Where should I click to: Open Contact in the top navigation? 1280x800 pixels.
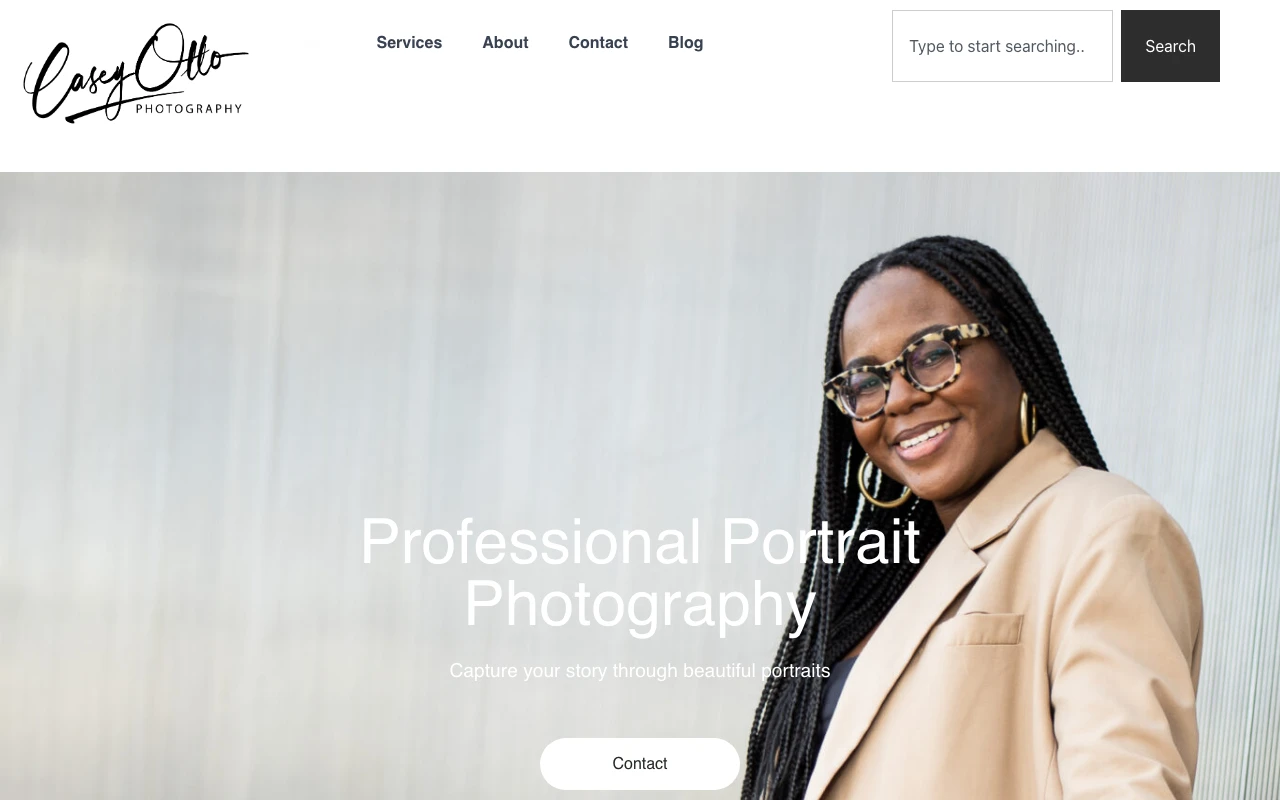(598, 42)
